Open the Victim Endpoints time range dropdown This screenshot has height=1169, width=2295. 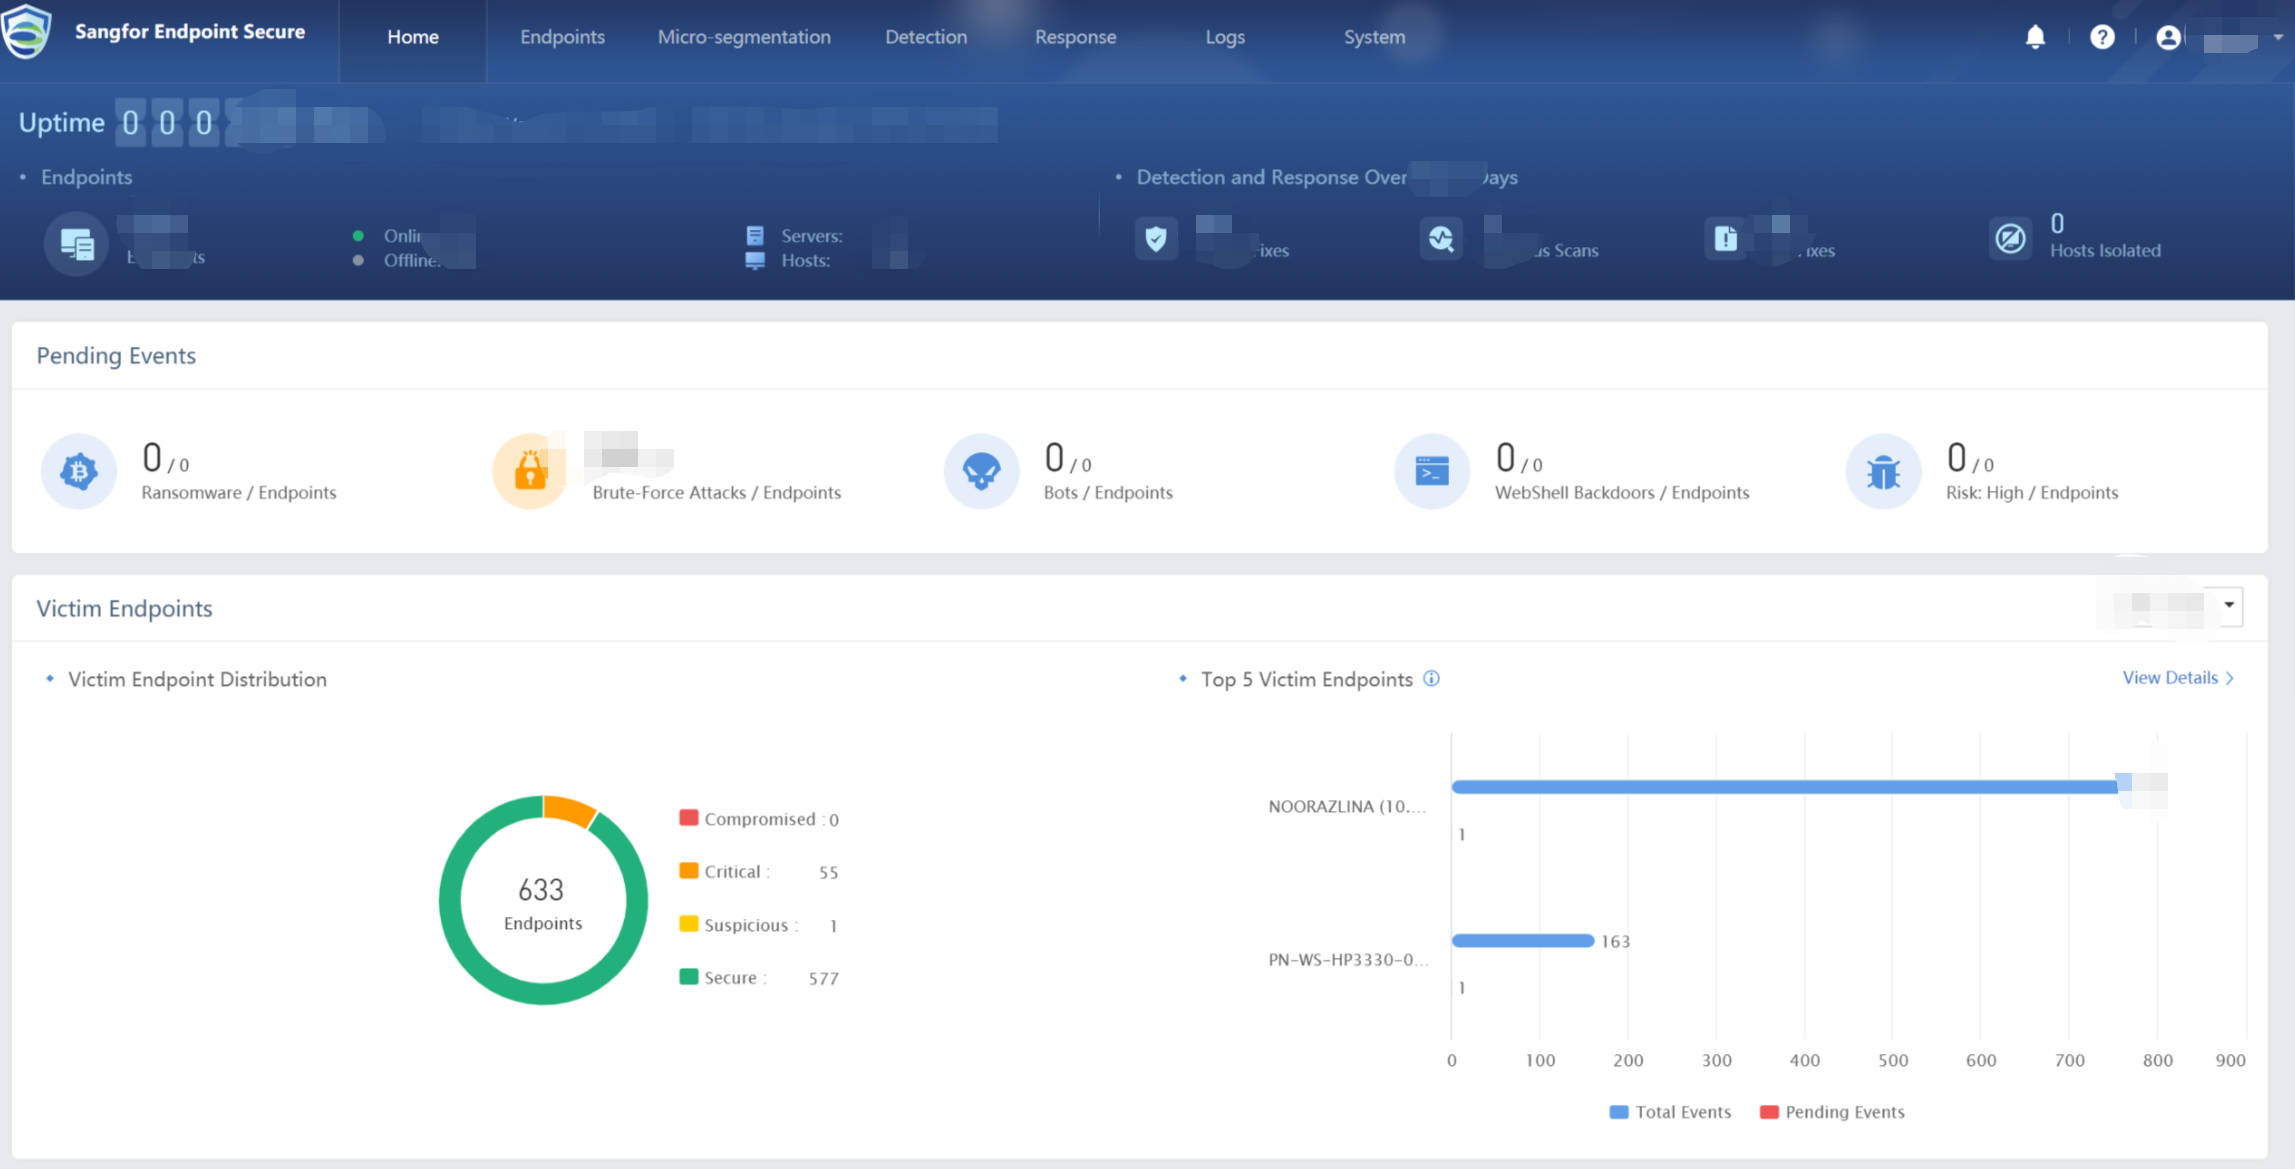2228,605
